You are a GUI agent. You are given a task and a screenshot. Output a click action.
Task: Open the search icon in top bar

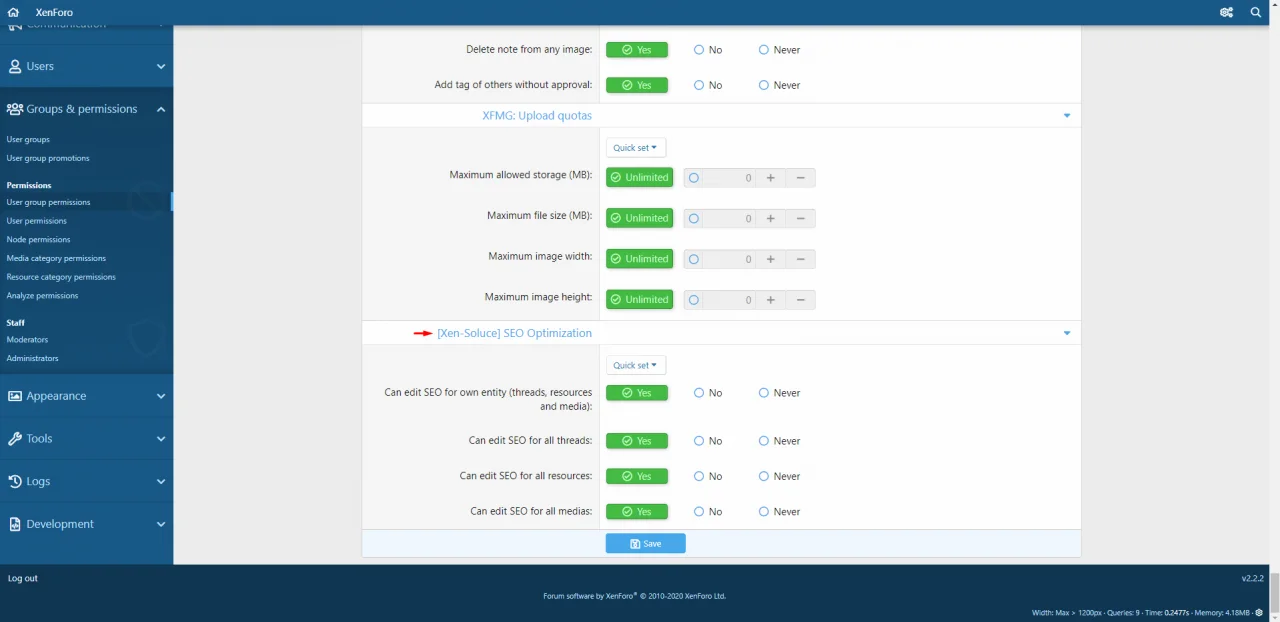1256,12
